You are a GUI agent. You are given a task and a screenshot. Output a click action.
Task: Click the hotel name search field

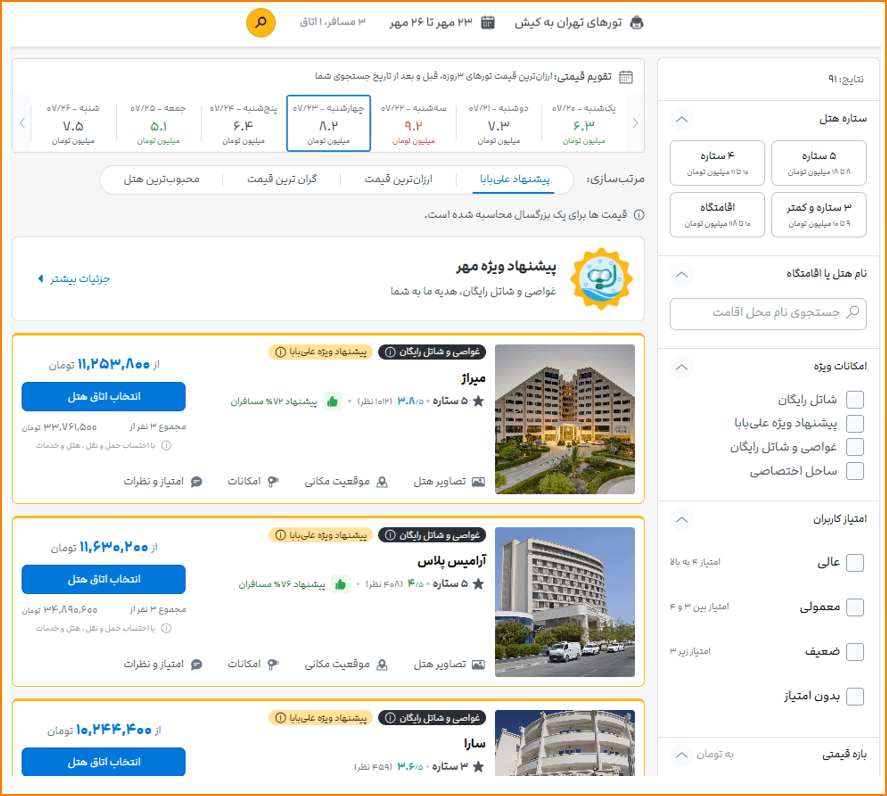tap(767, 313)
